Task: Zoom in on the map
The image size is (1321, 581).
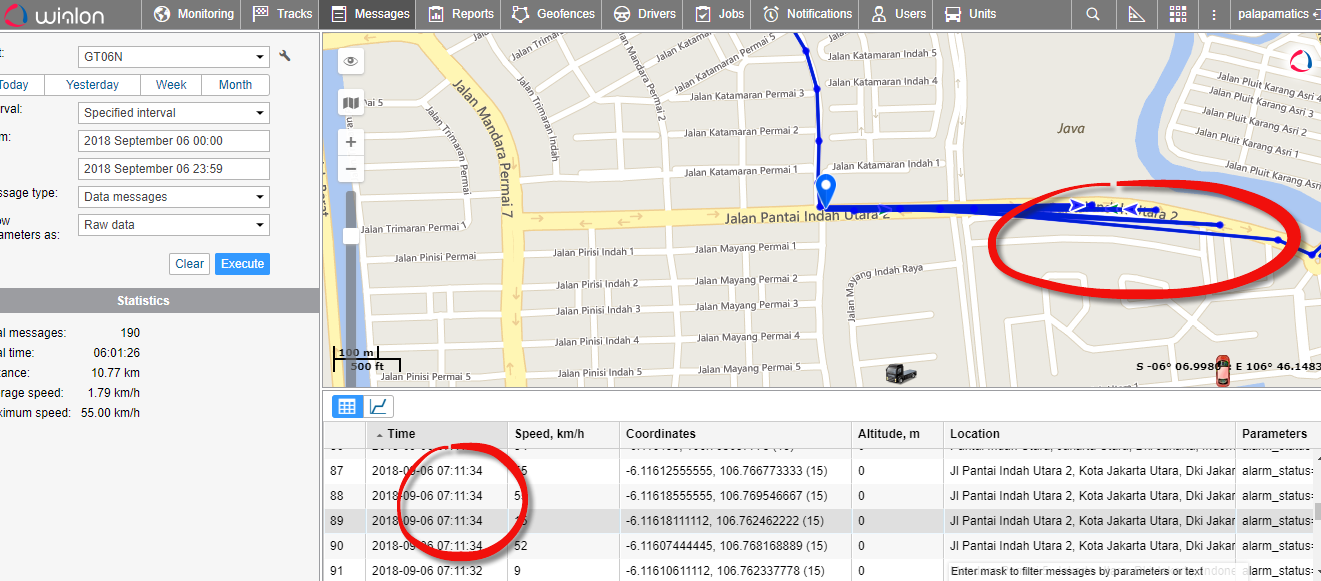Action: point(350,142)
